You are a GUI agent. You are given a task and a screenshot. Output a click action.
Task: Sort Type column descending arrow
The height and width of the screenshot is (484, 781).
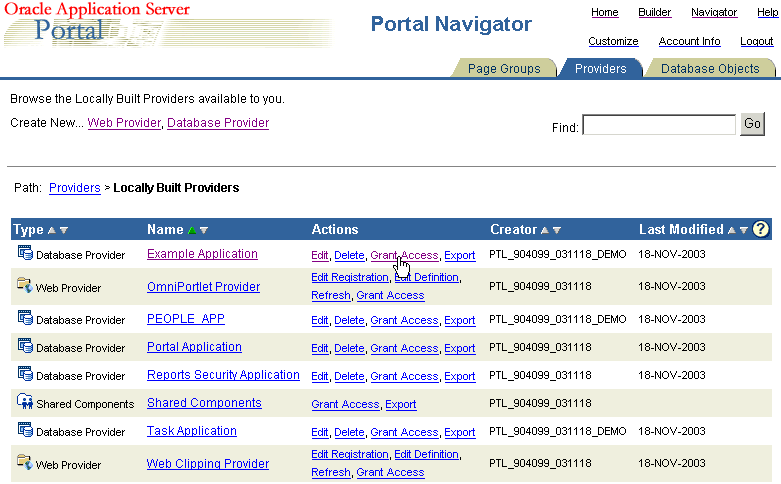pos(64,230)
